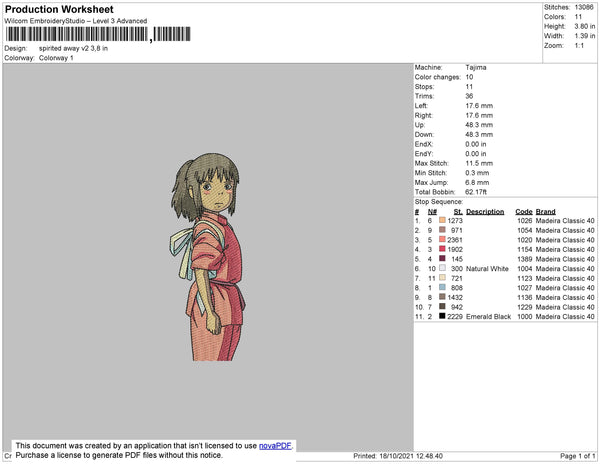The image size is (600, 464).
Task: Click the Brand column header
Action: point(545,212)
